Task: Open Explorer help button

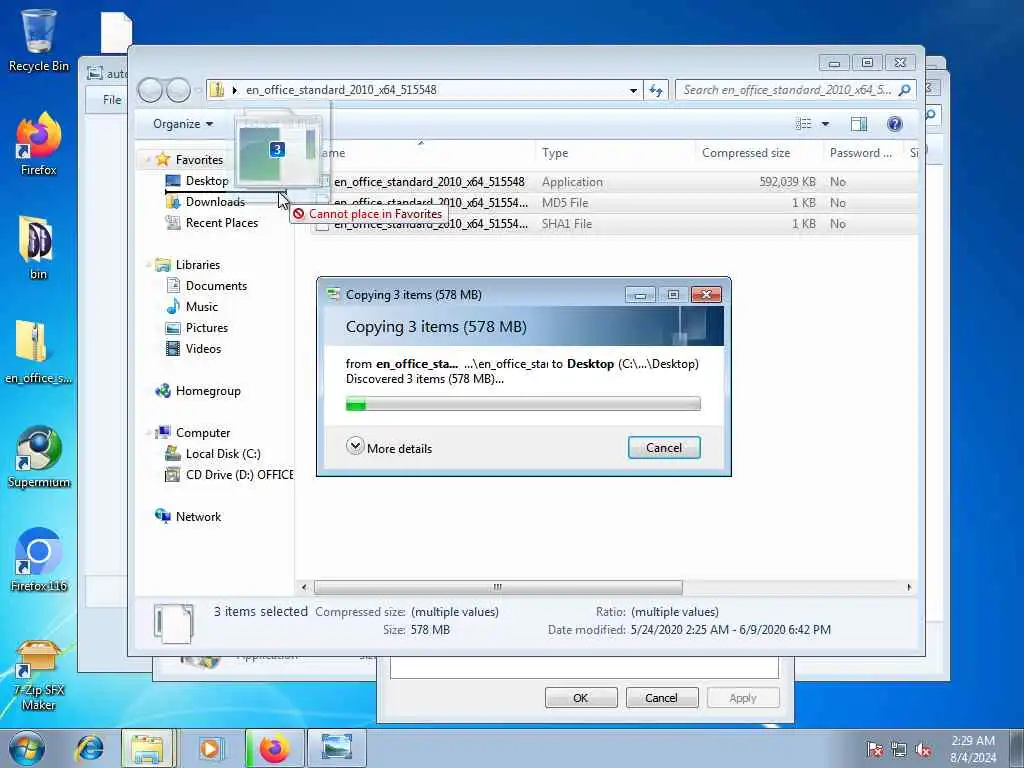Action: click(x=895, y=124)
